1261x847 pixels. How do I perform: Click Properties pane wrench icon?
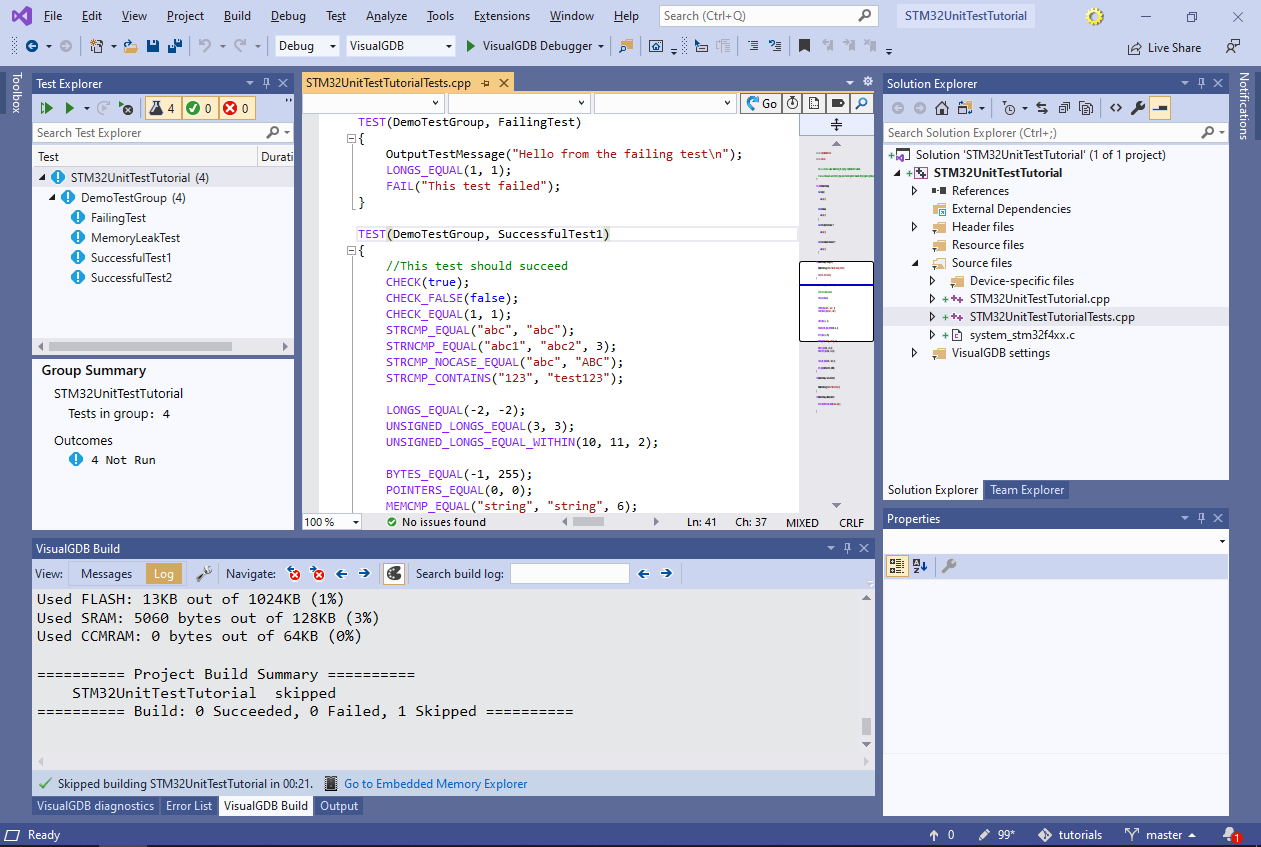[x=949, y=566]
